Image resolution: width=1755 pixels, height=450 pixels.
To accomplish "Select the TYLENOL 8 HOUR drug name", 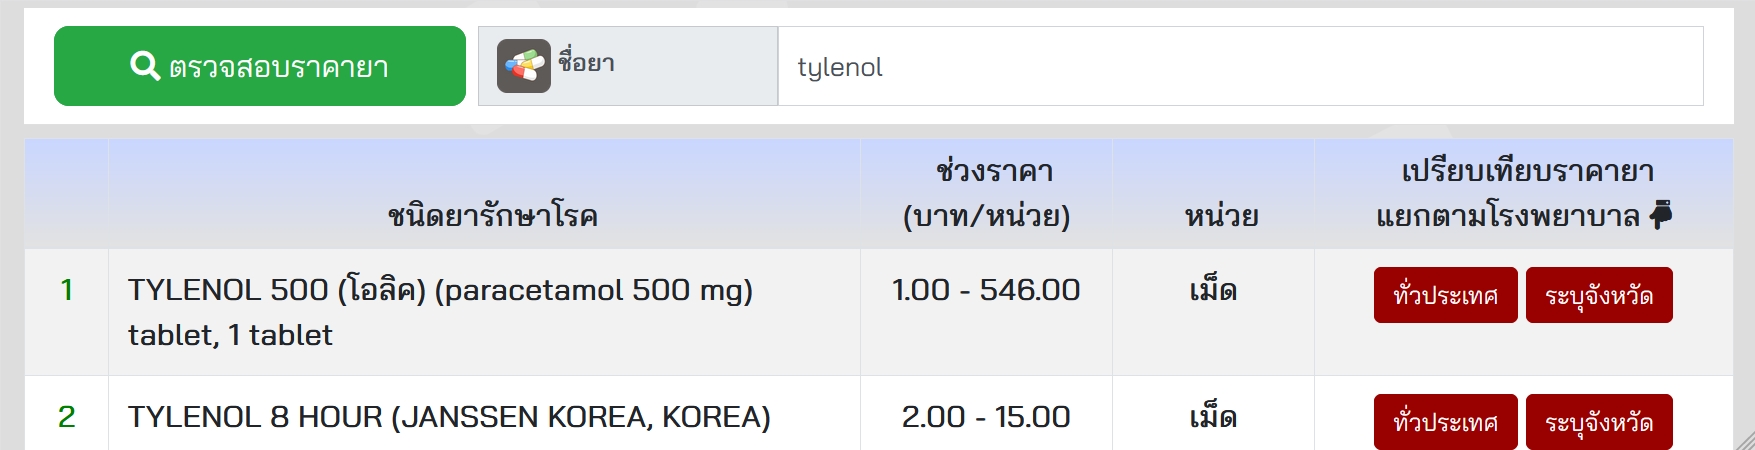I will point(449,417).
